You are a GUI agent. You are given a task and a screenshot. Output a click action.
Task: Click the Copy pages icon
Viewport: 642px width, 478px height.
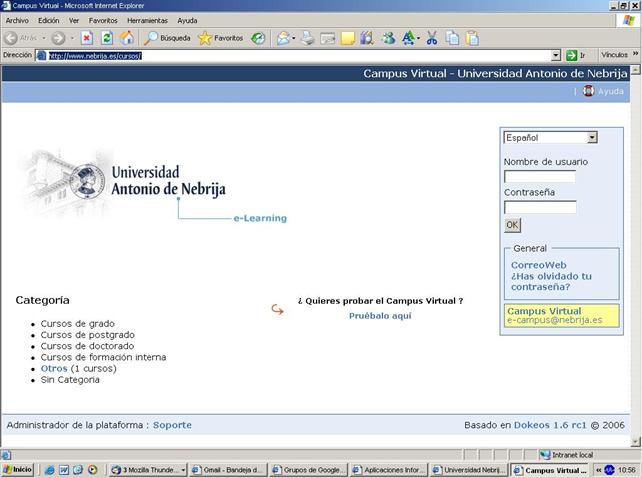(452, 39)
